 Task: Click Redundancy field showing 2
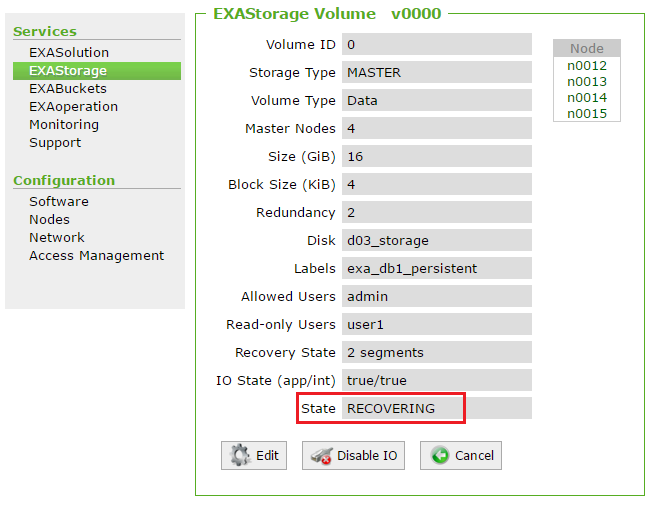click(437, 212)
